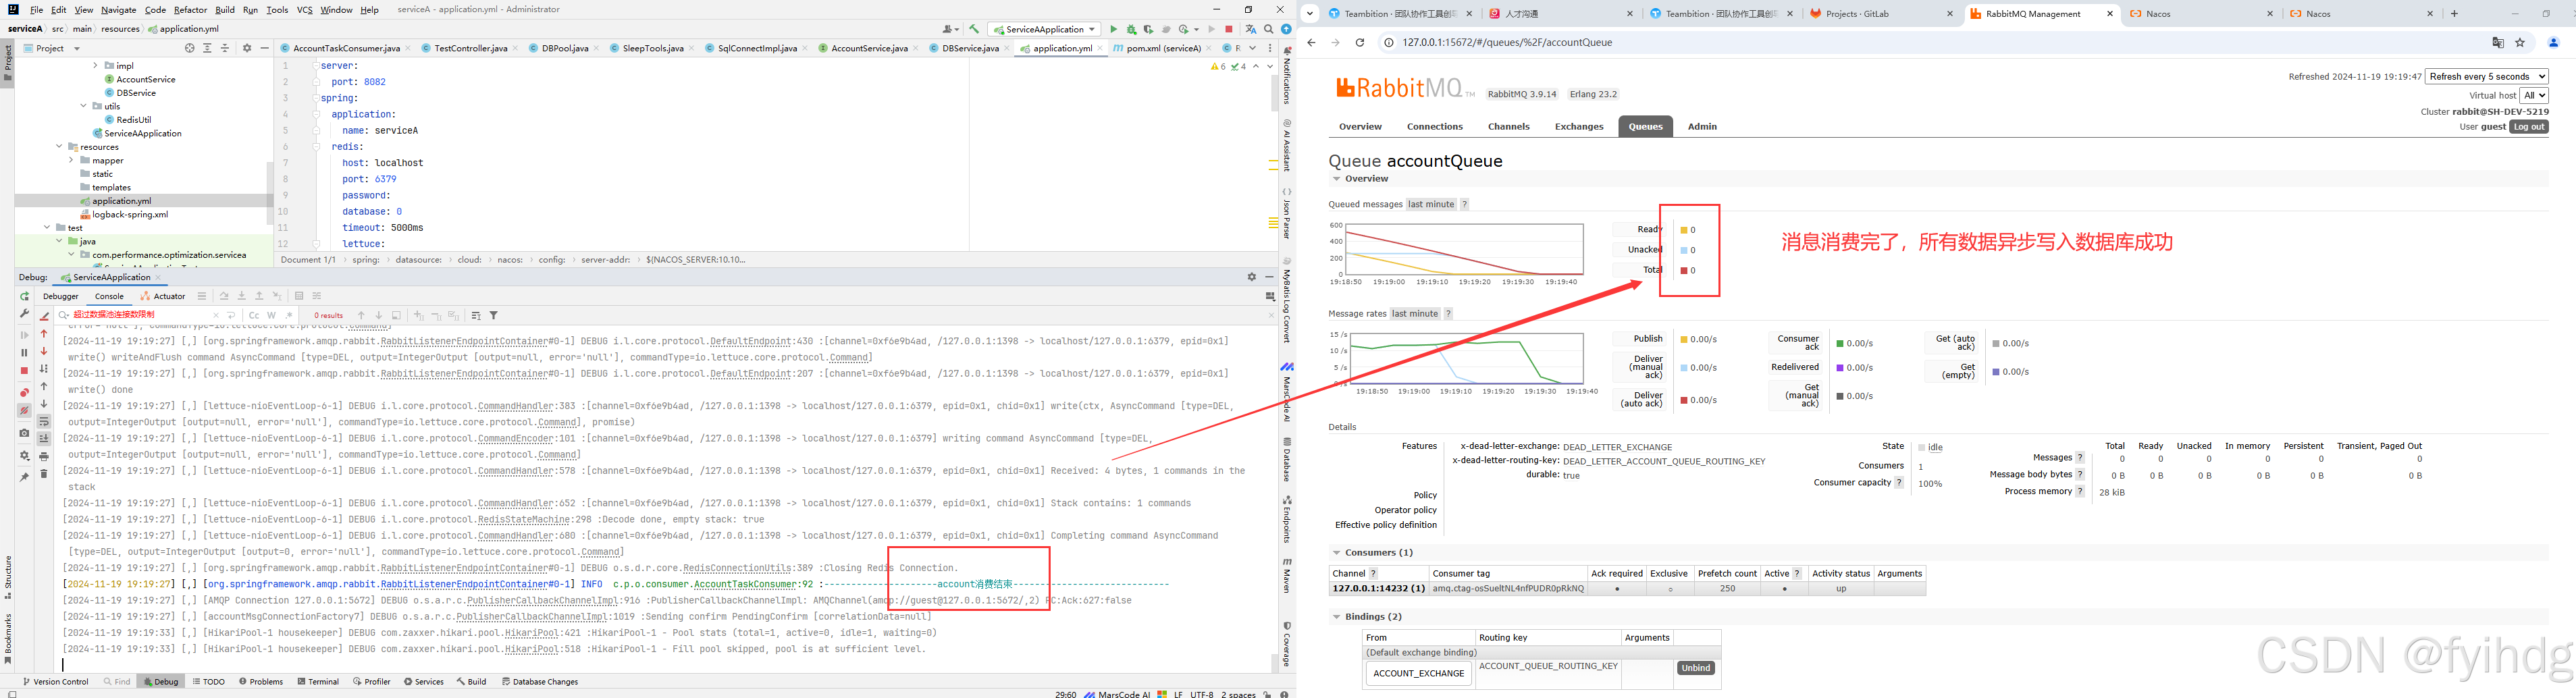The image size is (2576, 698).
Task: Click the red Total legend swatch
Action: point(1684,270)
